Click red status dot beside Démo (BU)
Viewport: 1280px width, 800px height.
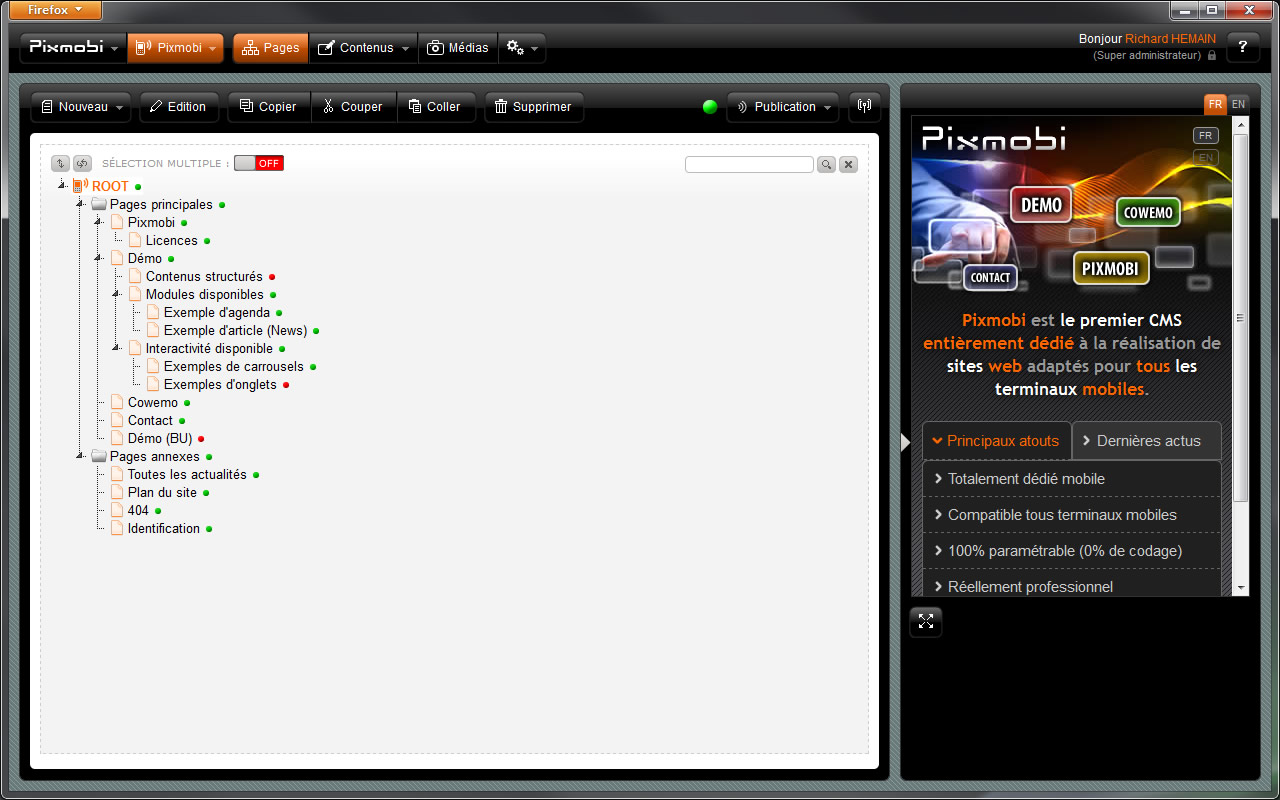coord(201,439)
